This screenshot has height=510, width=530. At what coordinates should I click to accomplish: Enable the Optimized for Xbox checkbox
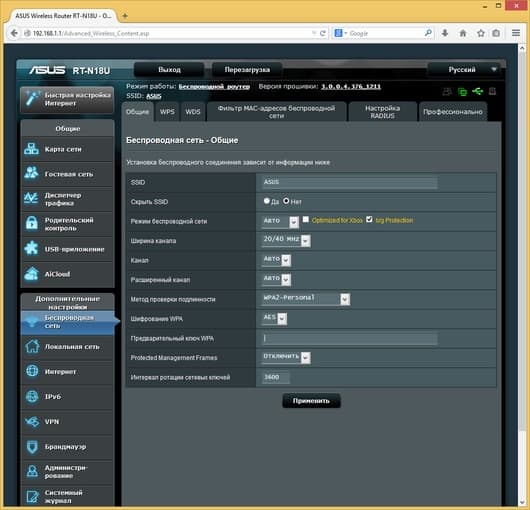pyautogui.click(x=306, y=219)
